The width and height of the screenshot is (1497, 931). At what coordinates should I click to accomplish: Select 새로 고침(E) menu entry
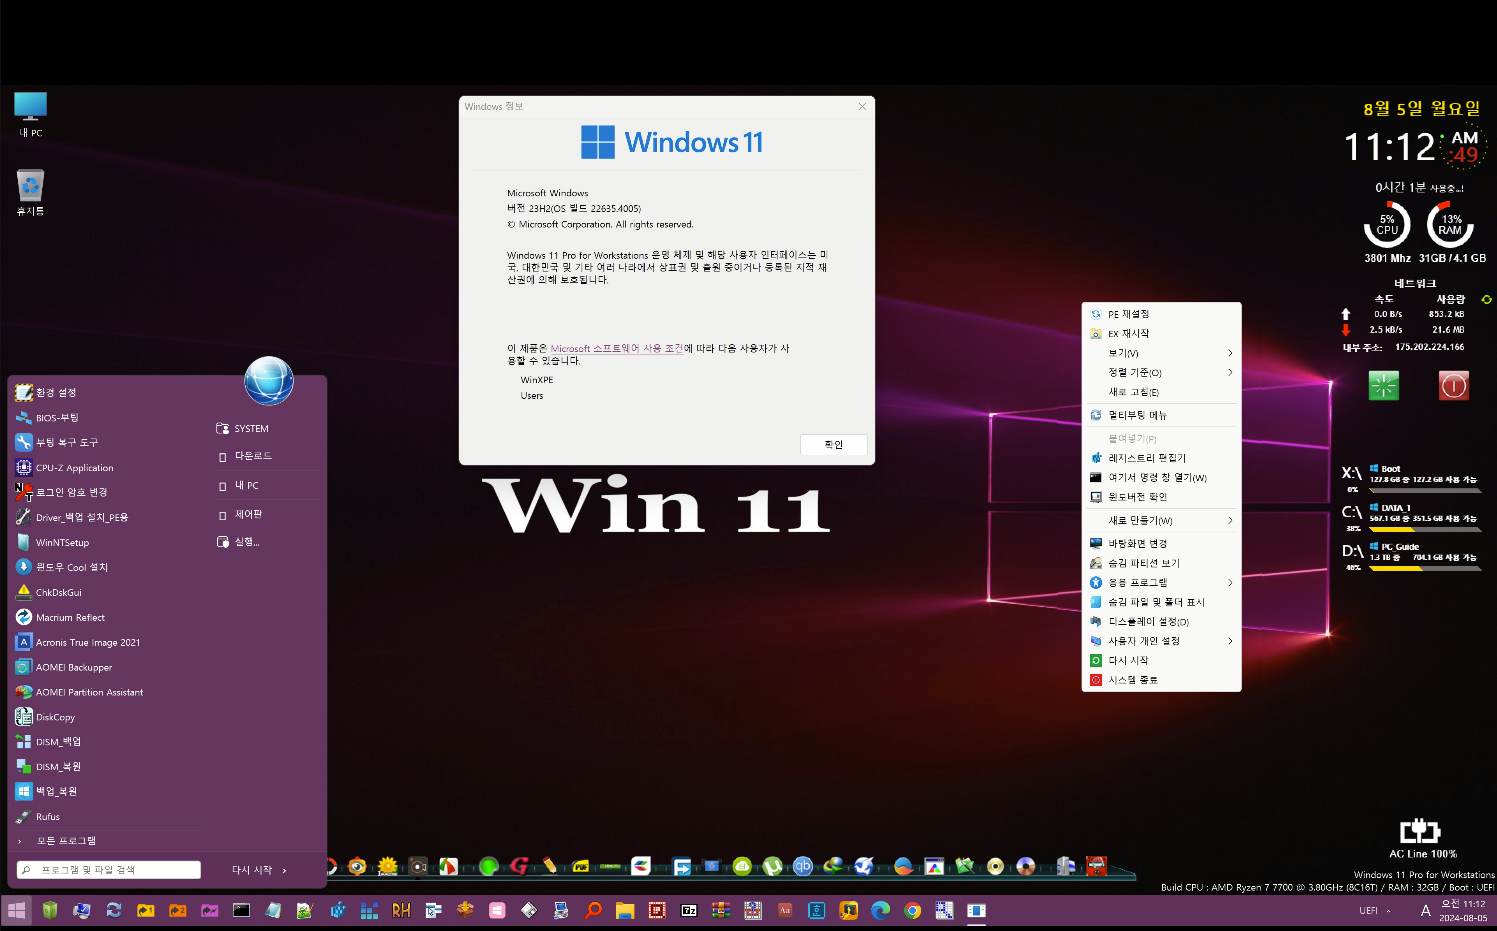(1161, 392)
